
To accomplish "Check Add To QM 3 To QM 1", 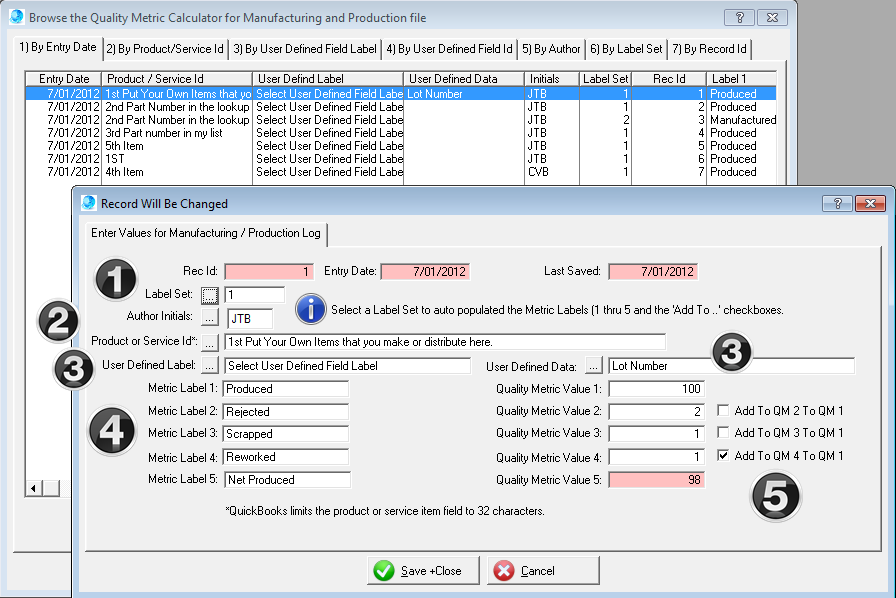I will [x=724, y=433].
